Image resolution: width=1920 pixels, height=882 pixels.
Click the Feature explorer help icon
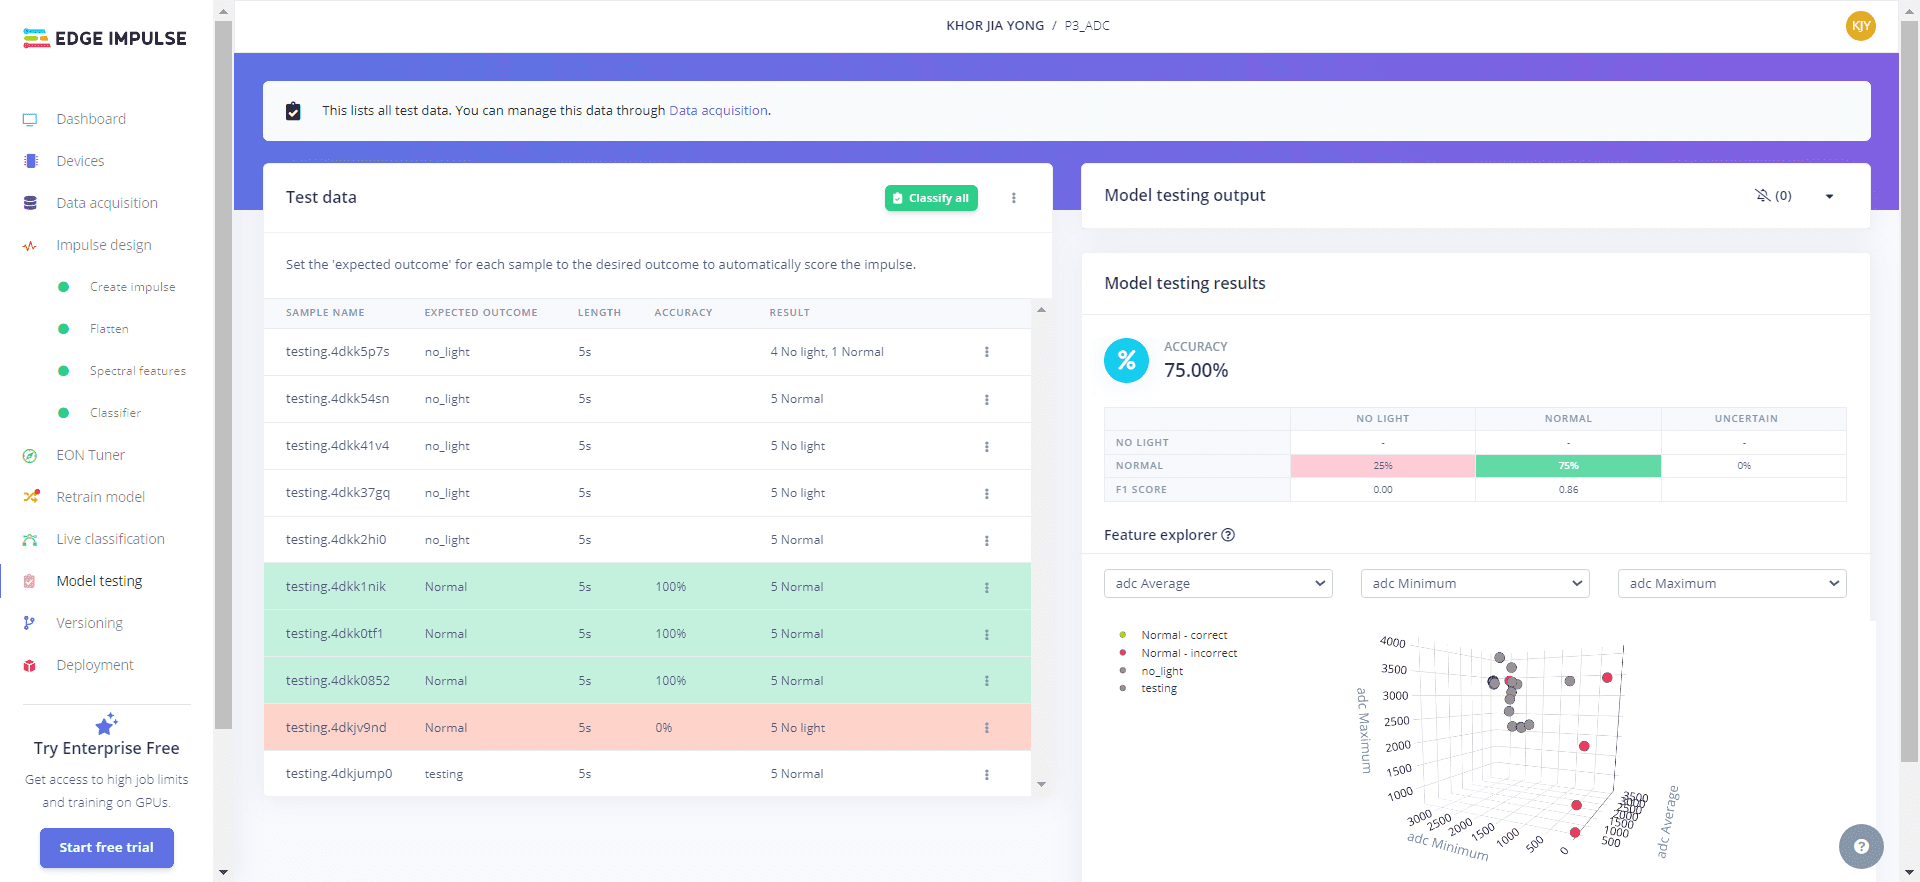(1228, 535)
